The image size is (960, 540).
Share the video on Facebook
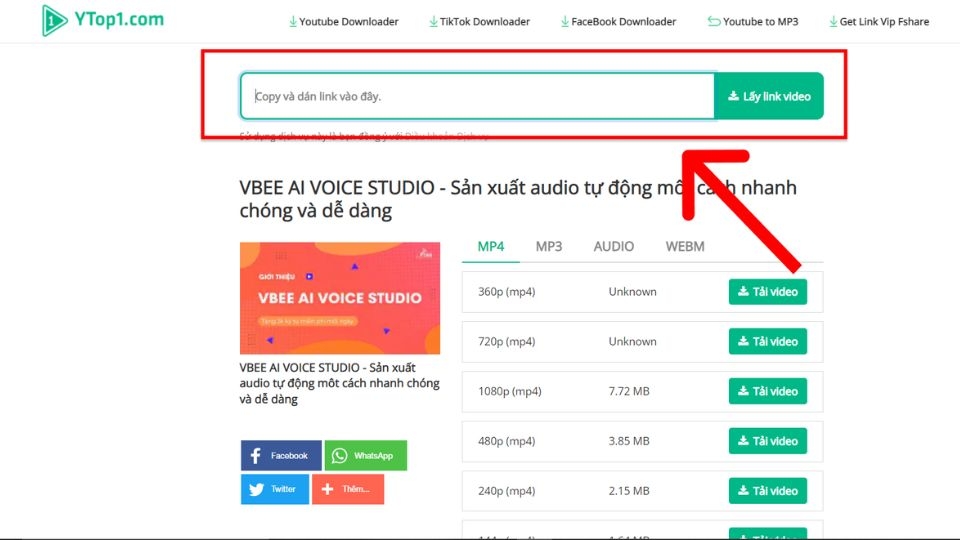pyautogui.click(x=281, y=456)
